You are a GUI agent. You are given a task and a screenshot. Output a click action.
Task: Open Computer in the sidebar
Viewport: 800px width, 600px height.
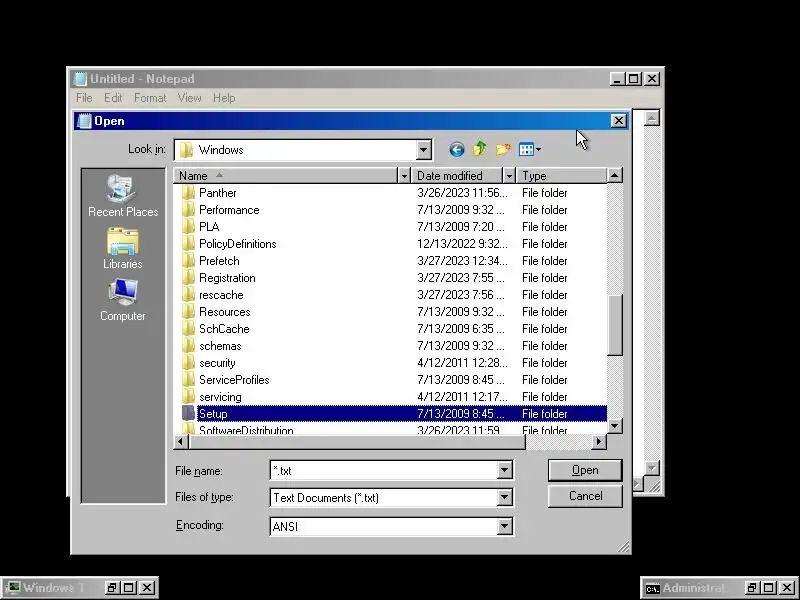pyautogui.click(x=122, y=300)
